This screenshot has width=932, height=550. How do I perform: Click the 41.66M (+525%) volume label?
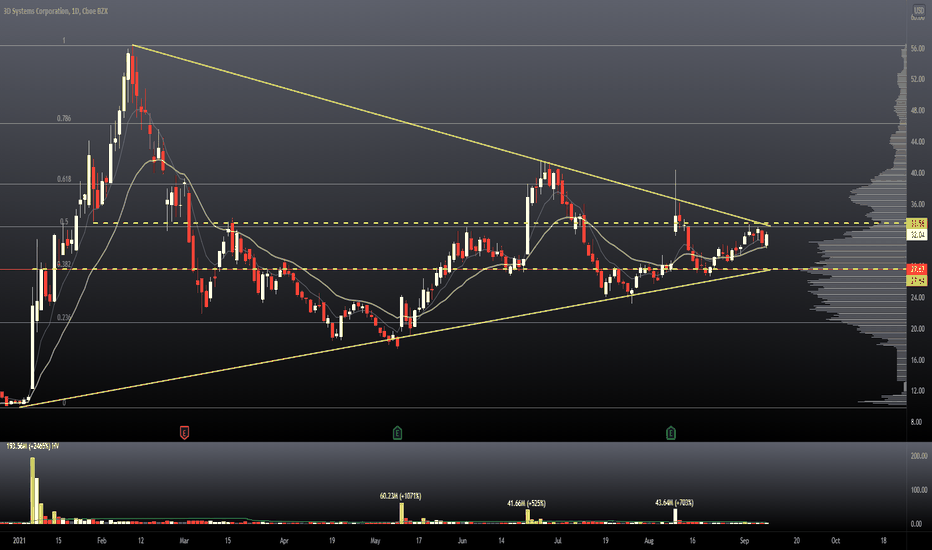click(526, 504)
